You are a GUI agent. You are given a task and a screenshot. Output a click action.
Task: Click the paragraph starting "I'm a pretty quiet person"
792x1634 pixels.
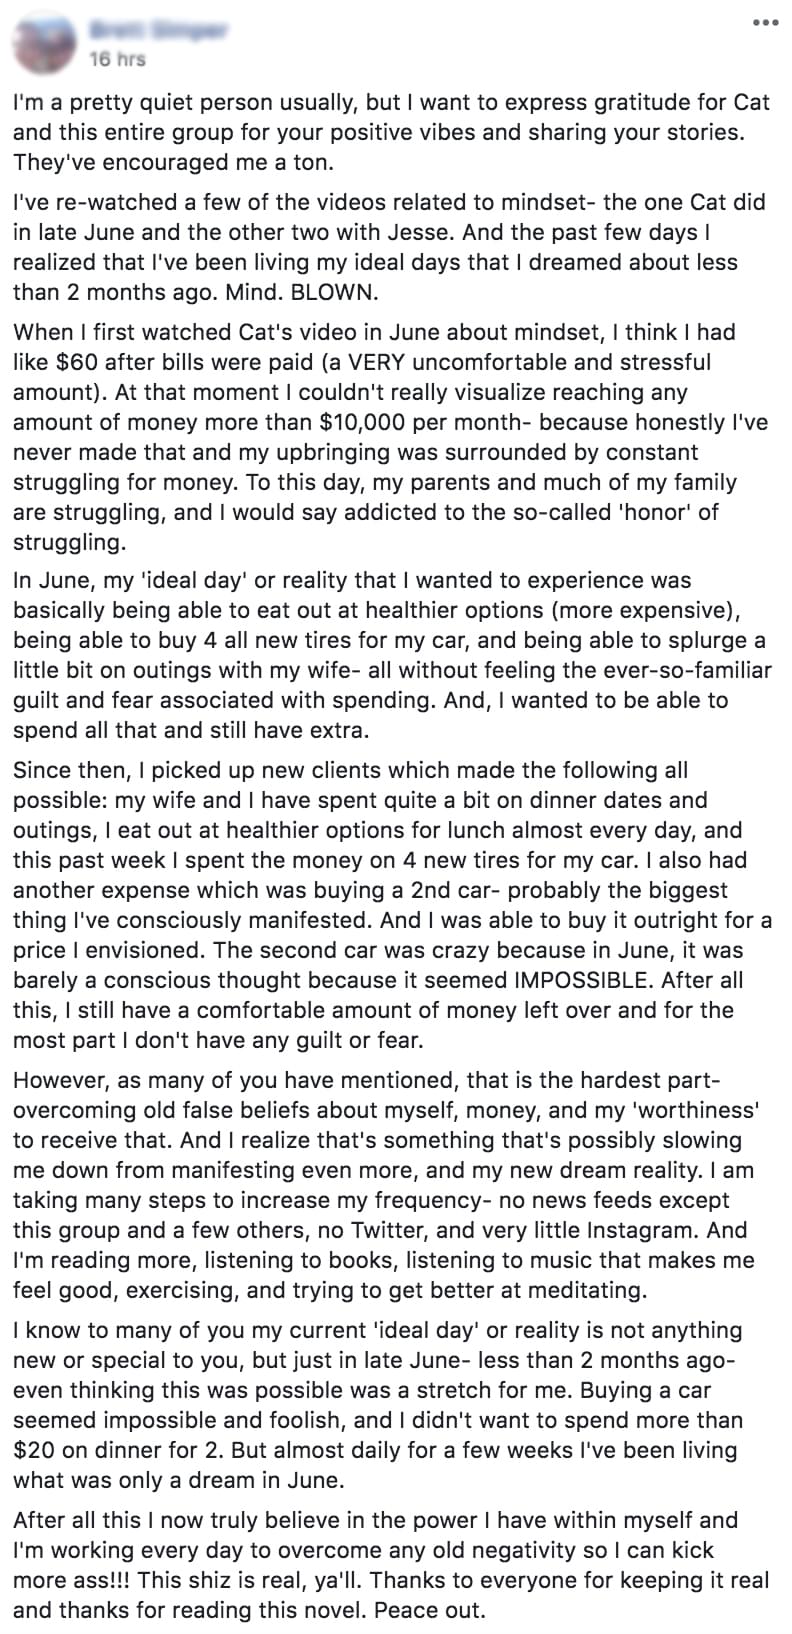pos(390,132)
